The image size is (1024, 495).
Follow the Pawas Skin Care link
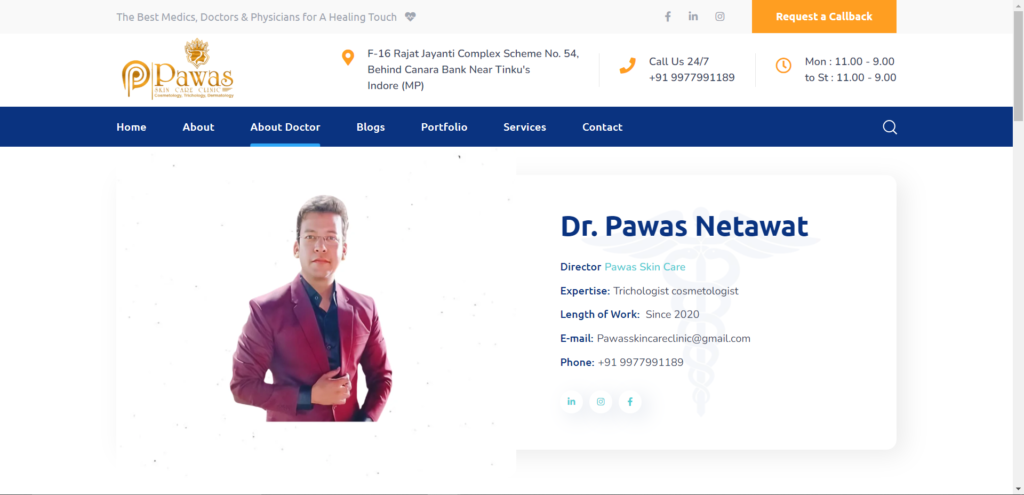pos(645,267)
